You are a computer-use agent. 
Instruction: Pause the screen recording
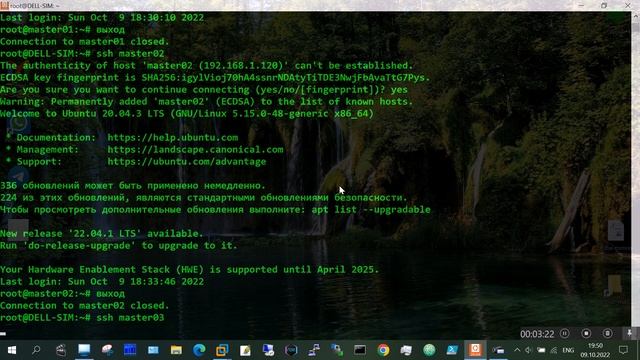pyautogui.click(x=565, y=333)
